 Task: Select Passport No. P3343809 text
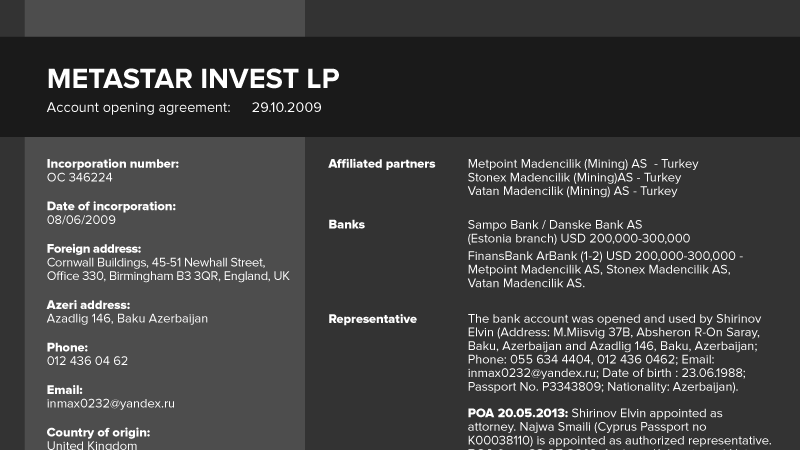coord(534,387)
